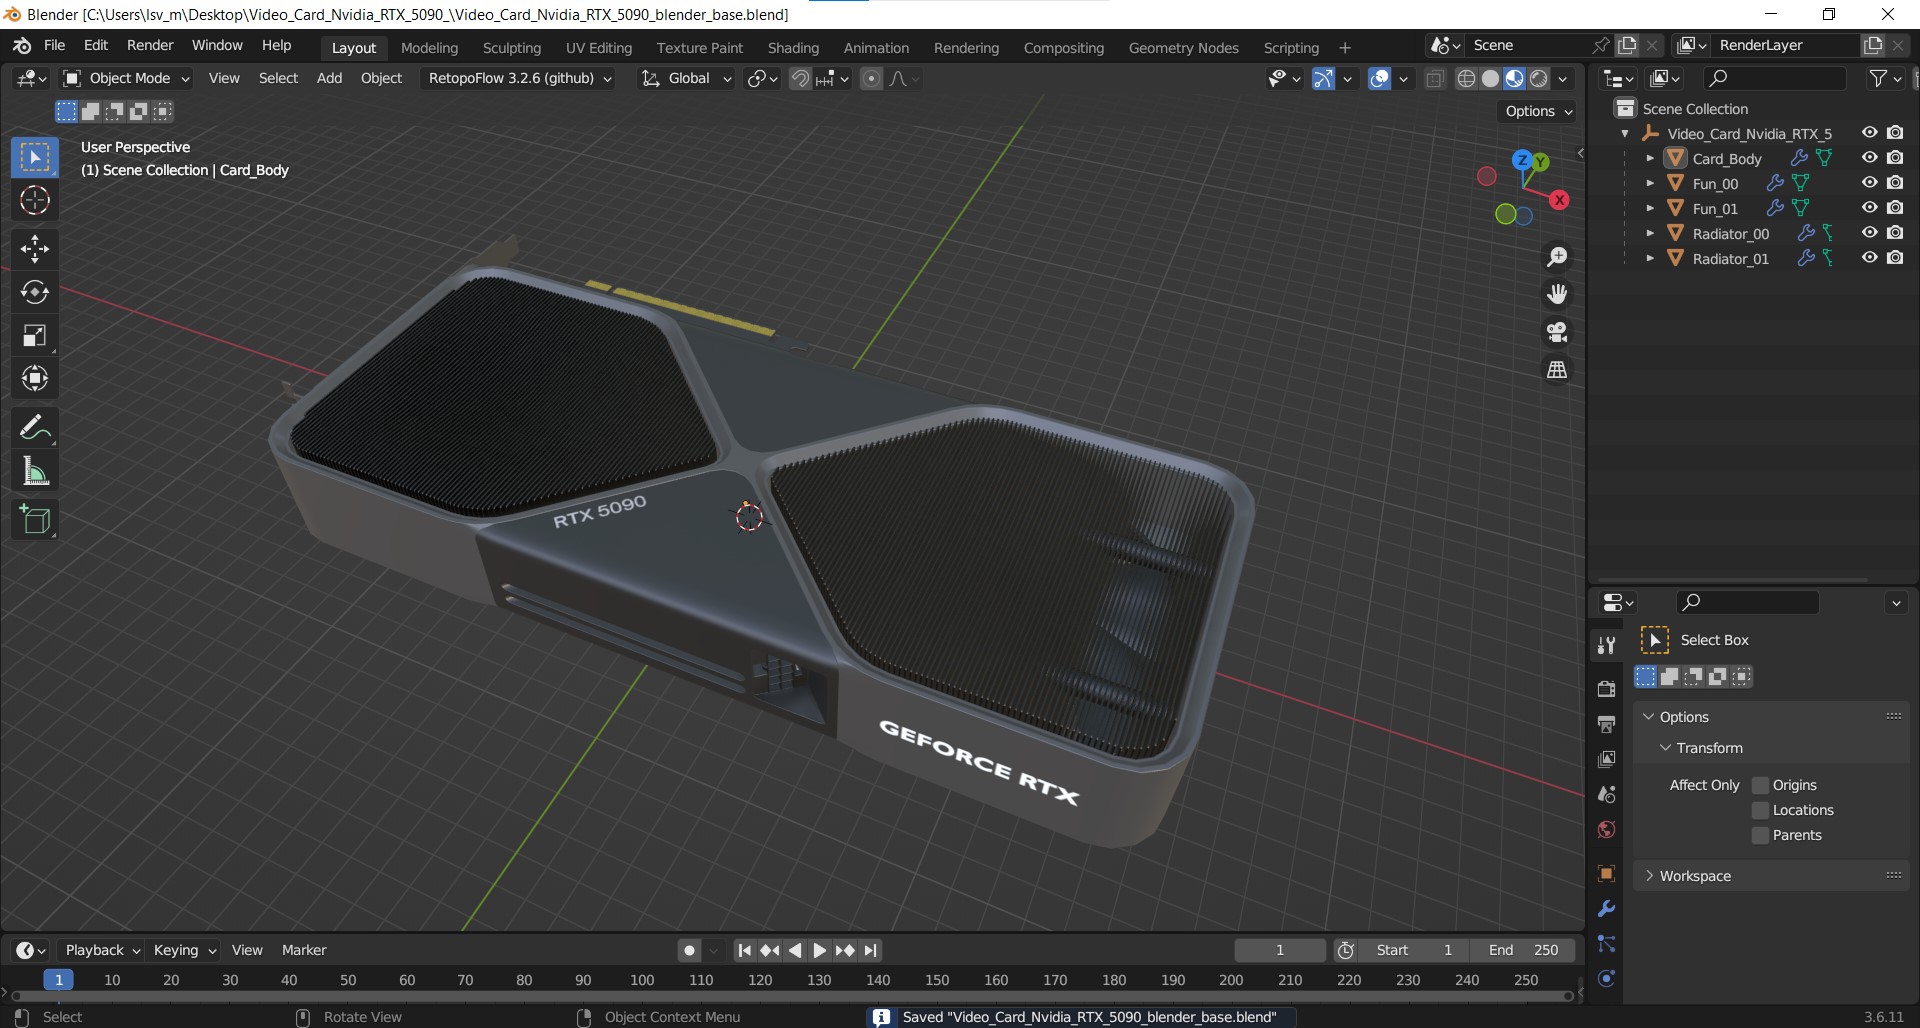The image size is (1920, 1028).
Task: Open the Output properties tab
Action: click(1606, 724)
